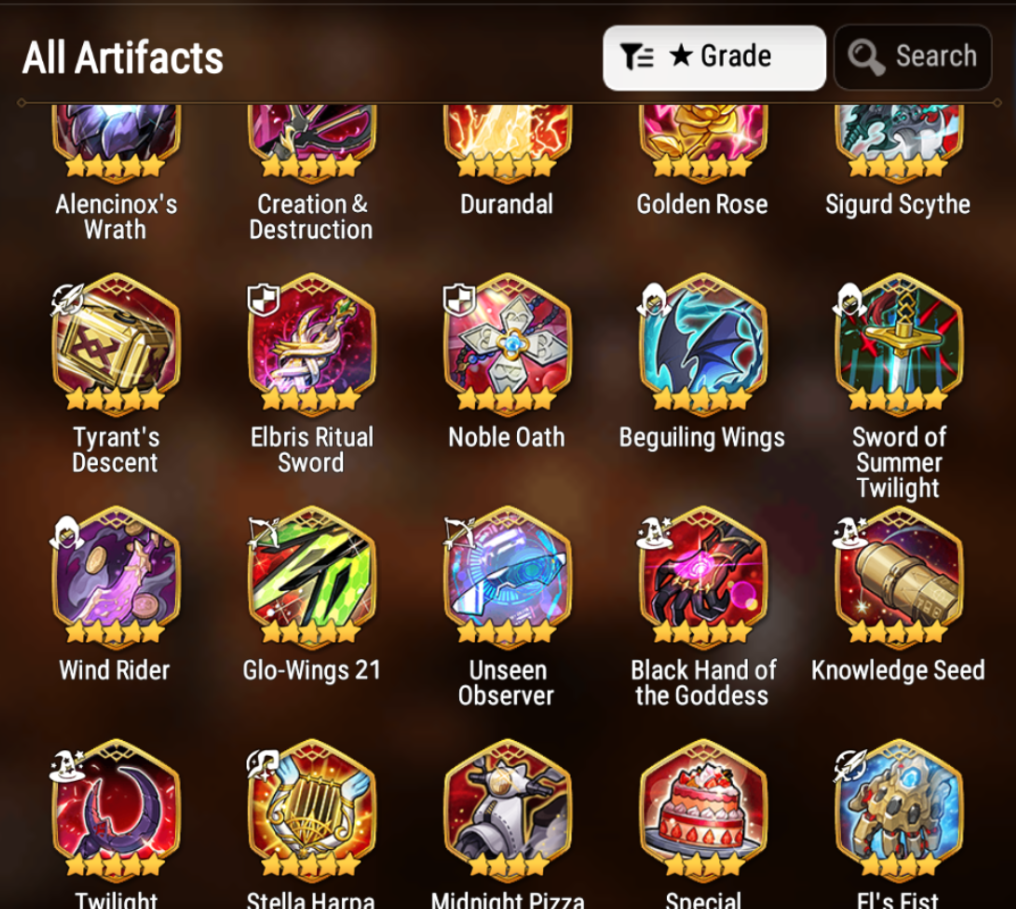Image resolution: width=1016 pixels, height=909 pixels.
Task: Click the Search field
Action: (913, 57)
